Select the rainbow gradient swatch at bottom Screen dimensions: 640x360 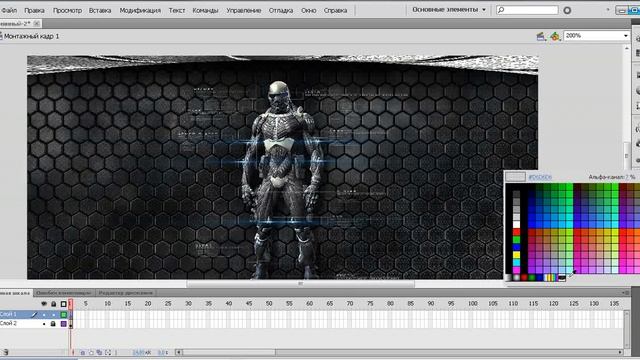click(550, 278)
